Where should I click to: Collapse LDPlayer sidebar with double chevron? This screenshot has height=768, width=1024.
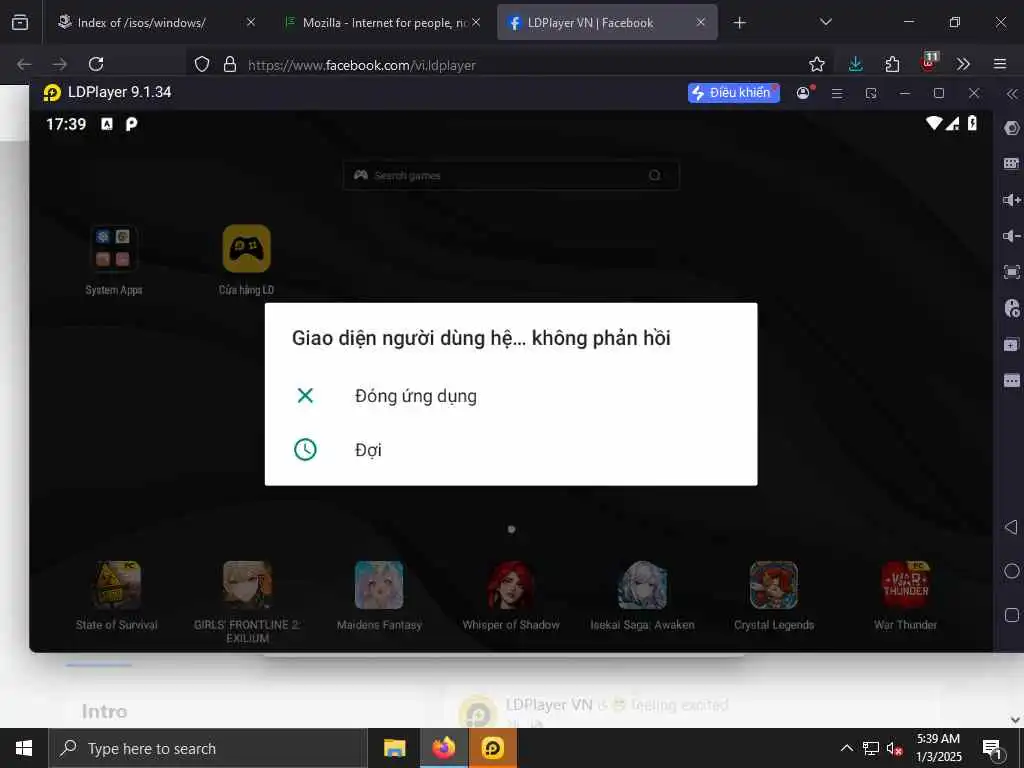(x=1012, y=94)
